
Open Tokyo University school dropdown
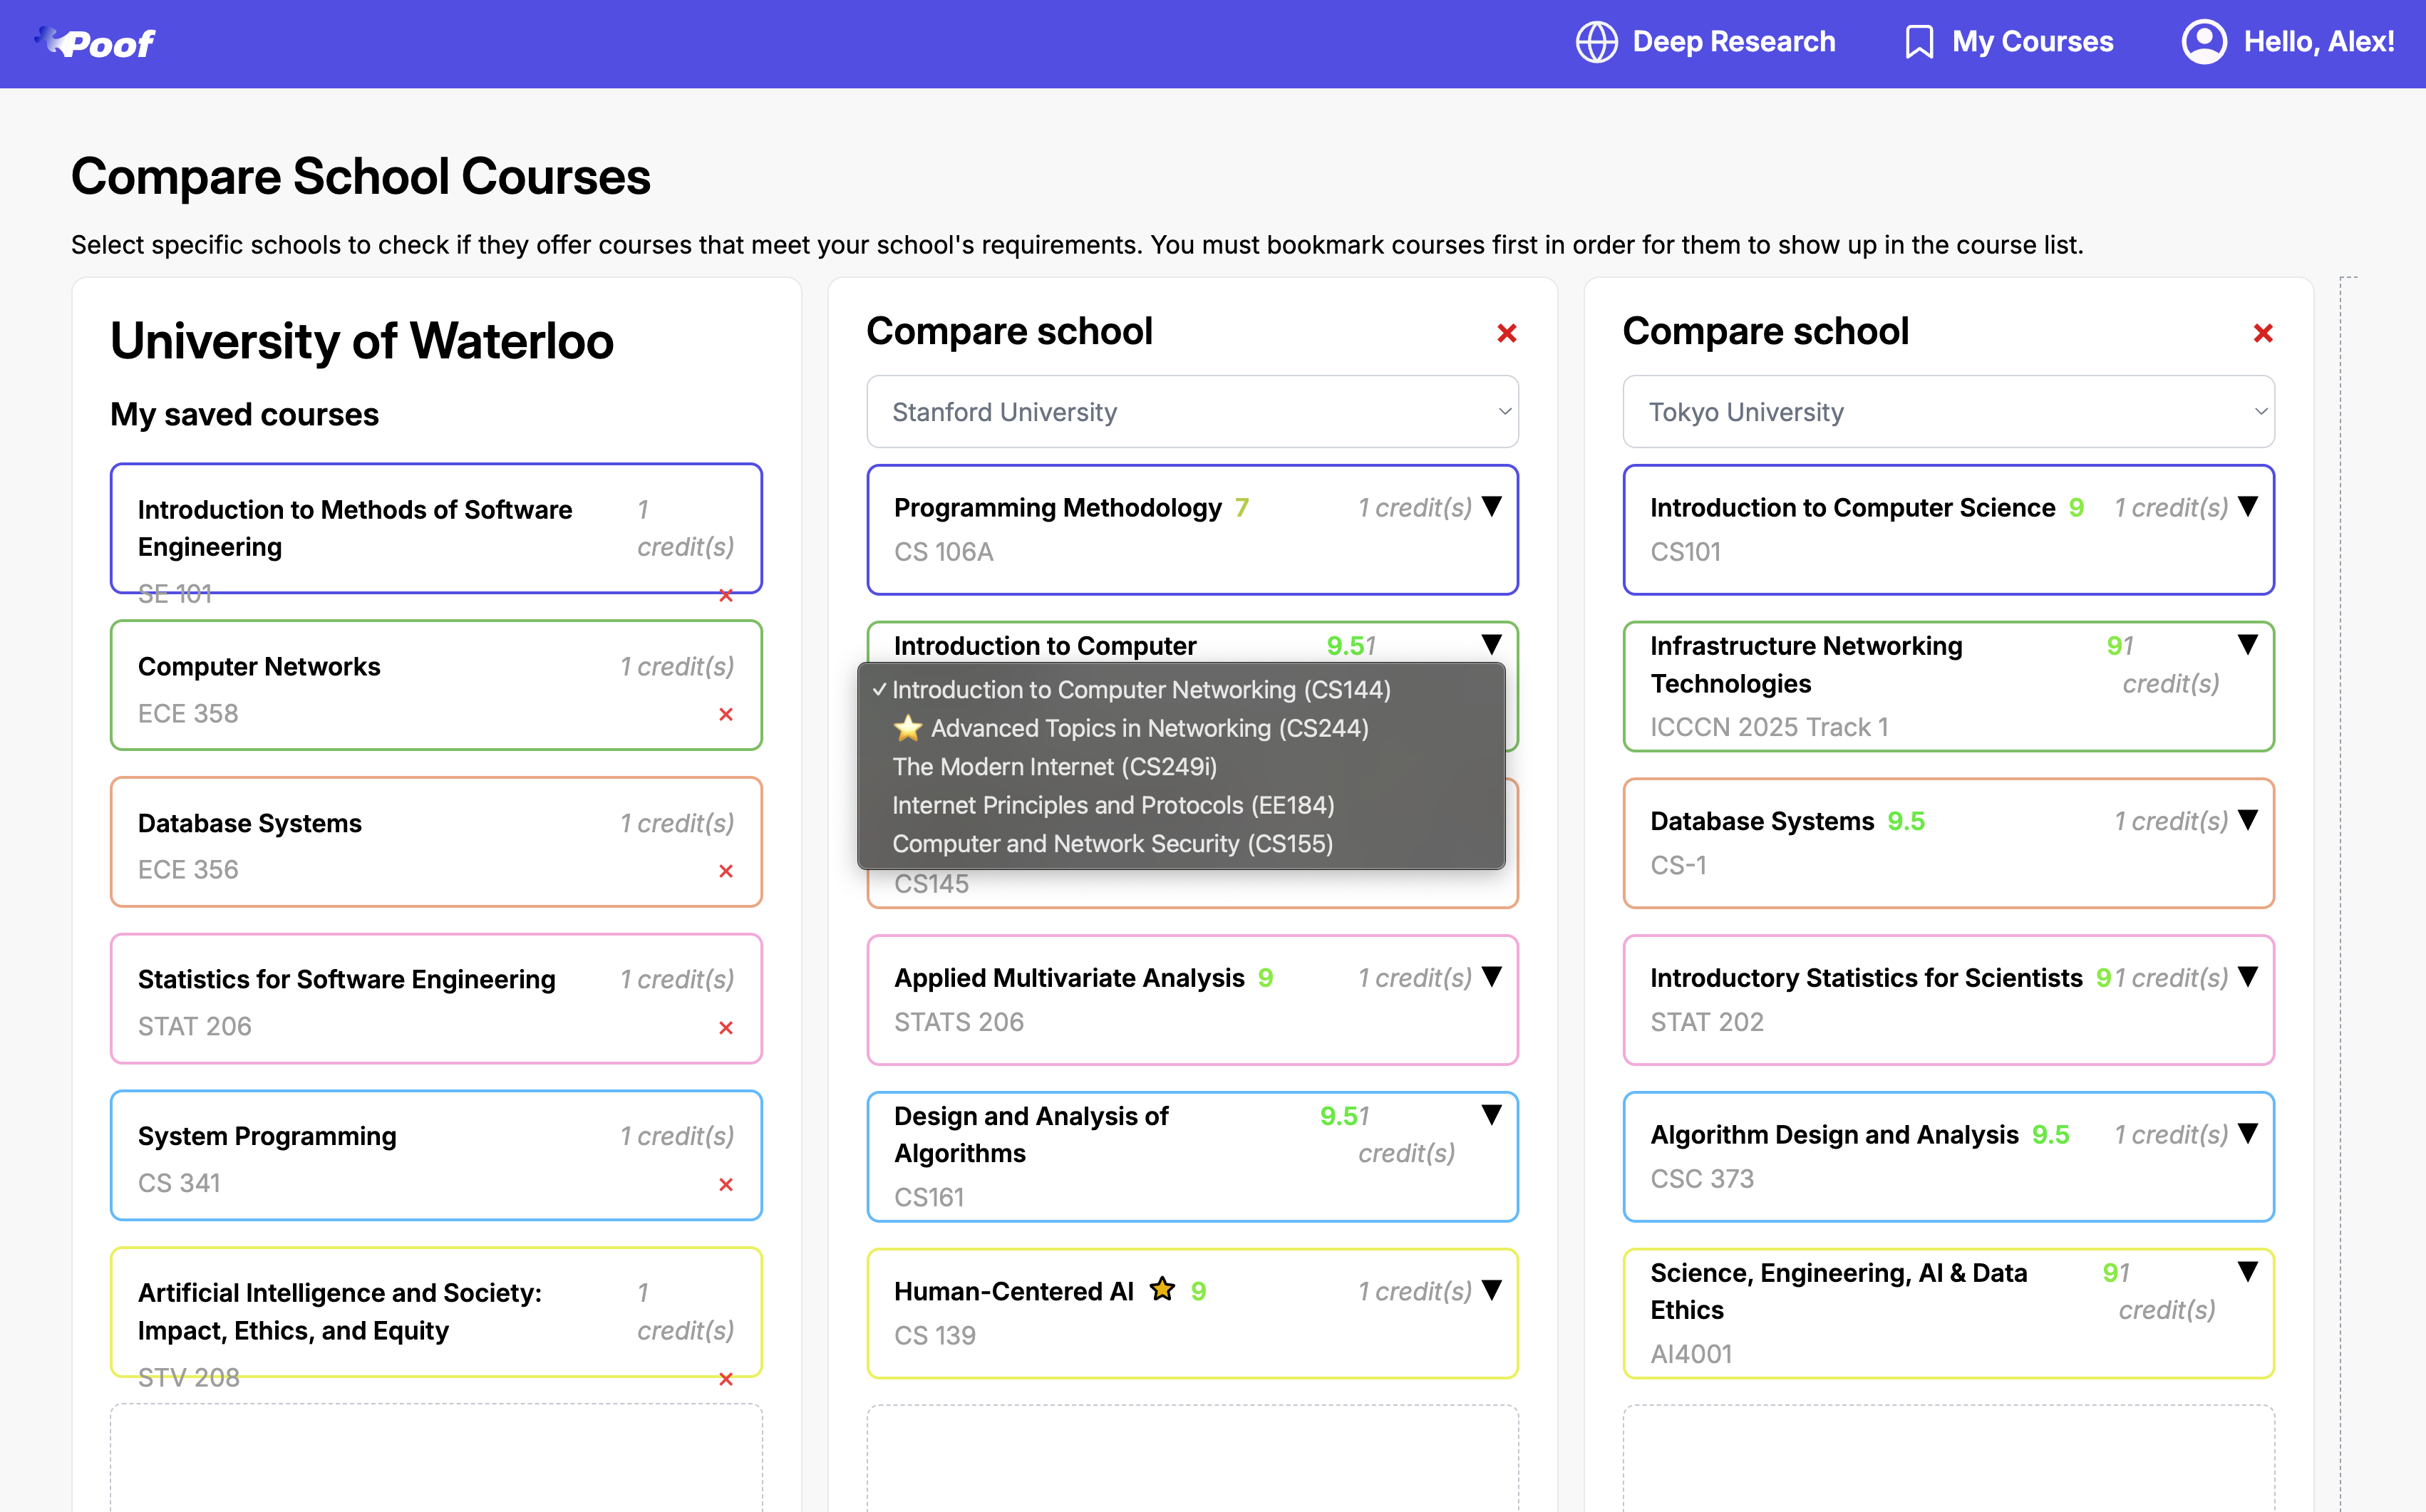coord(1948,412)
